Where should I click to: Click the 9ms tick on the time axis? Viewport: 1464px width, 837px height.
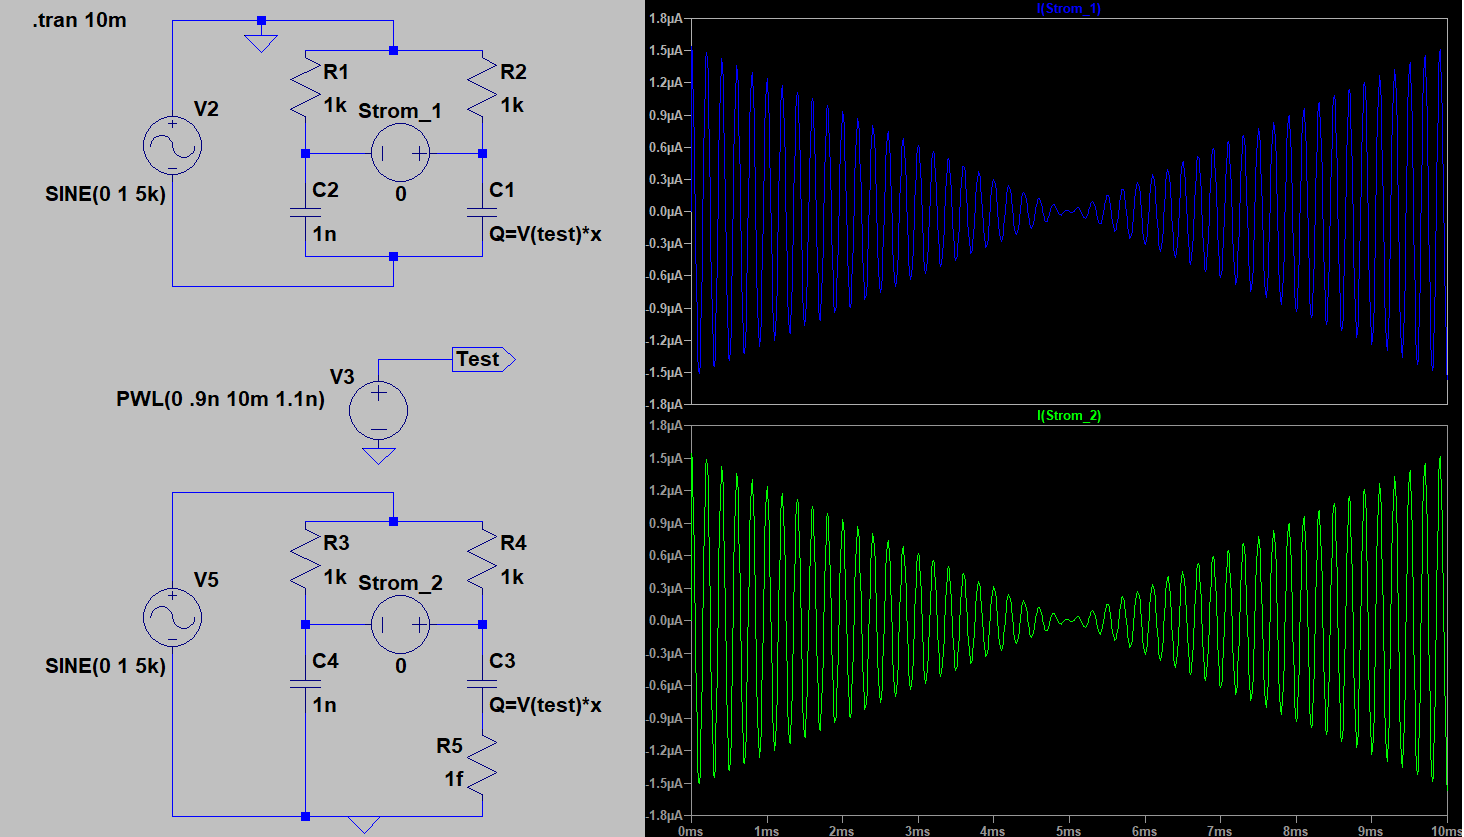click(1370, 831)
